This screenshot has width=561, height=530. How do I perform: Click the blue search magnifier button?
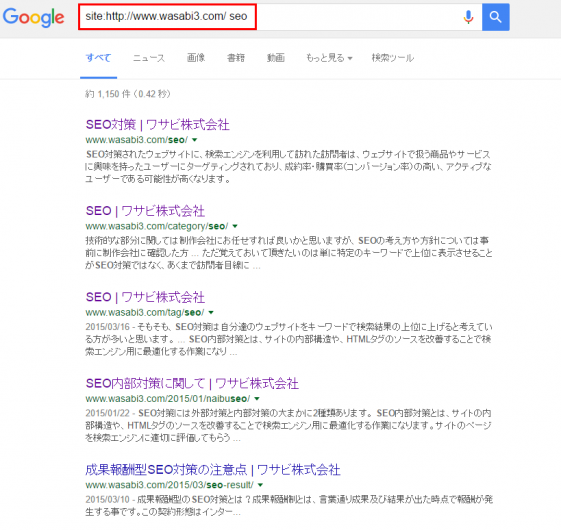click(x=496, y=17)
